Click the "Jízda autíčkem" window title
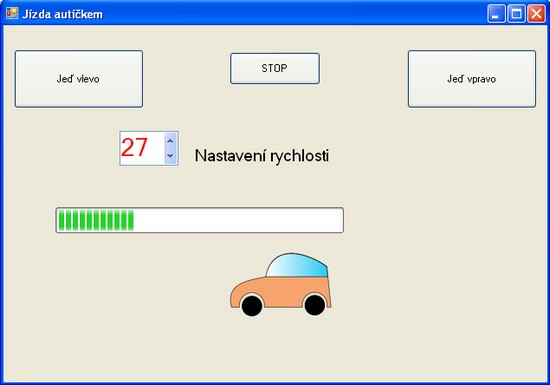 63,14
